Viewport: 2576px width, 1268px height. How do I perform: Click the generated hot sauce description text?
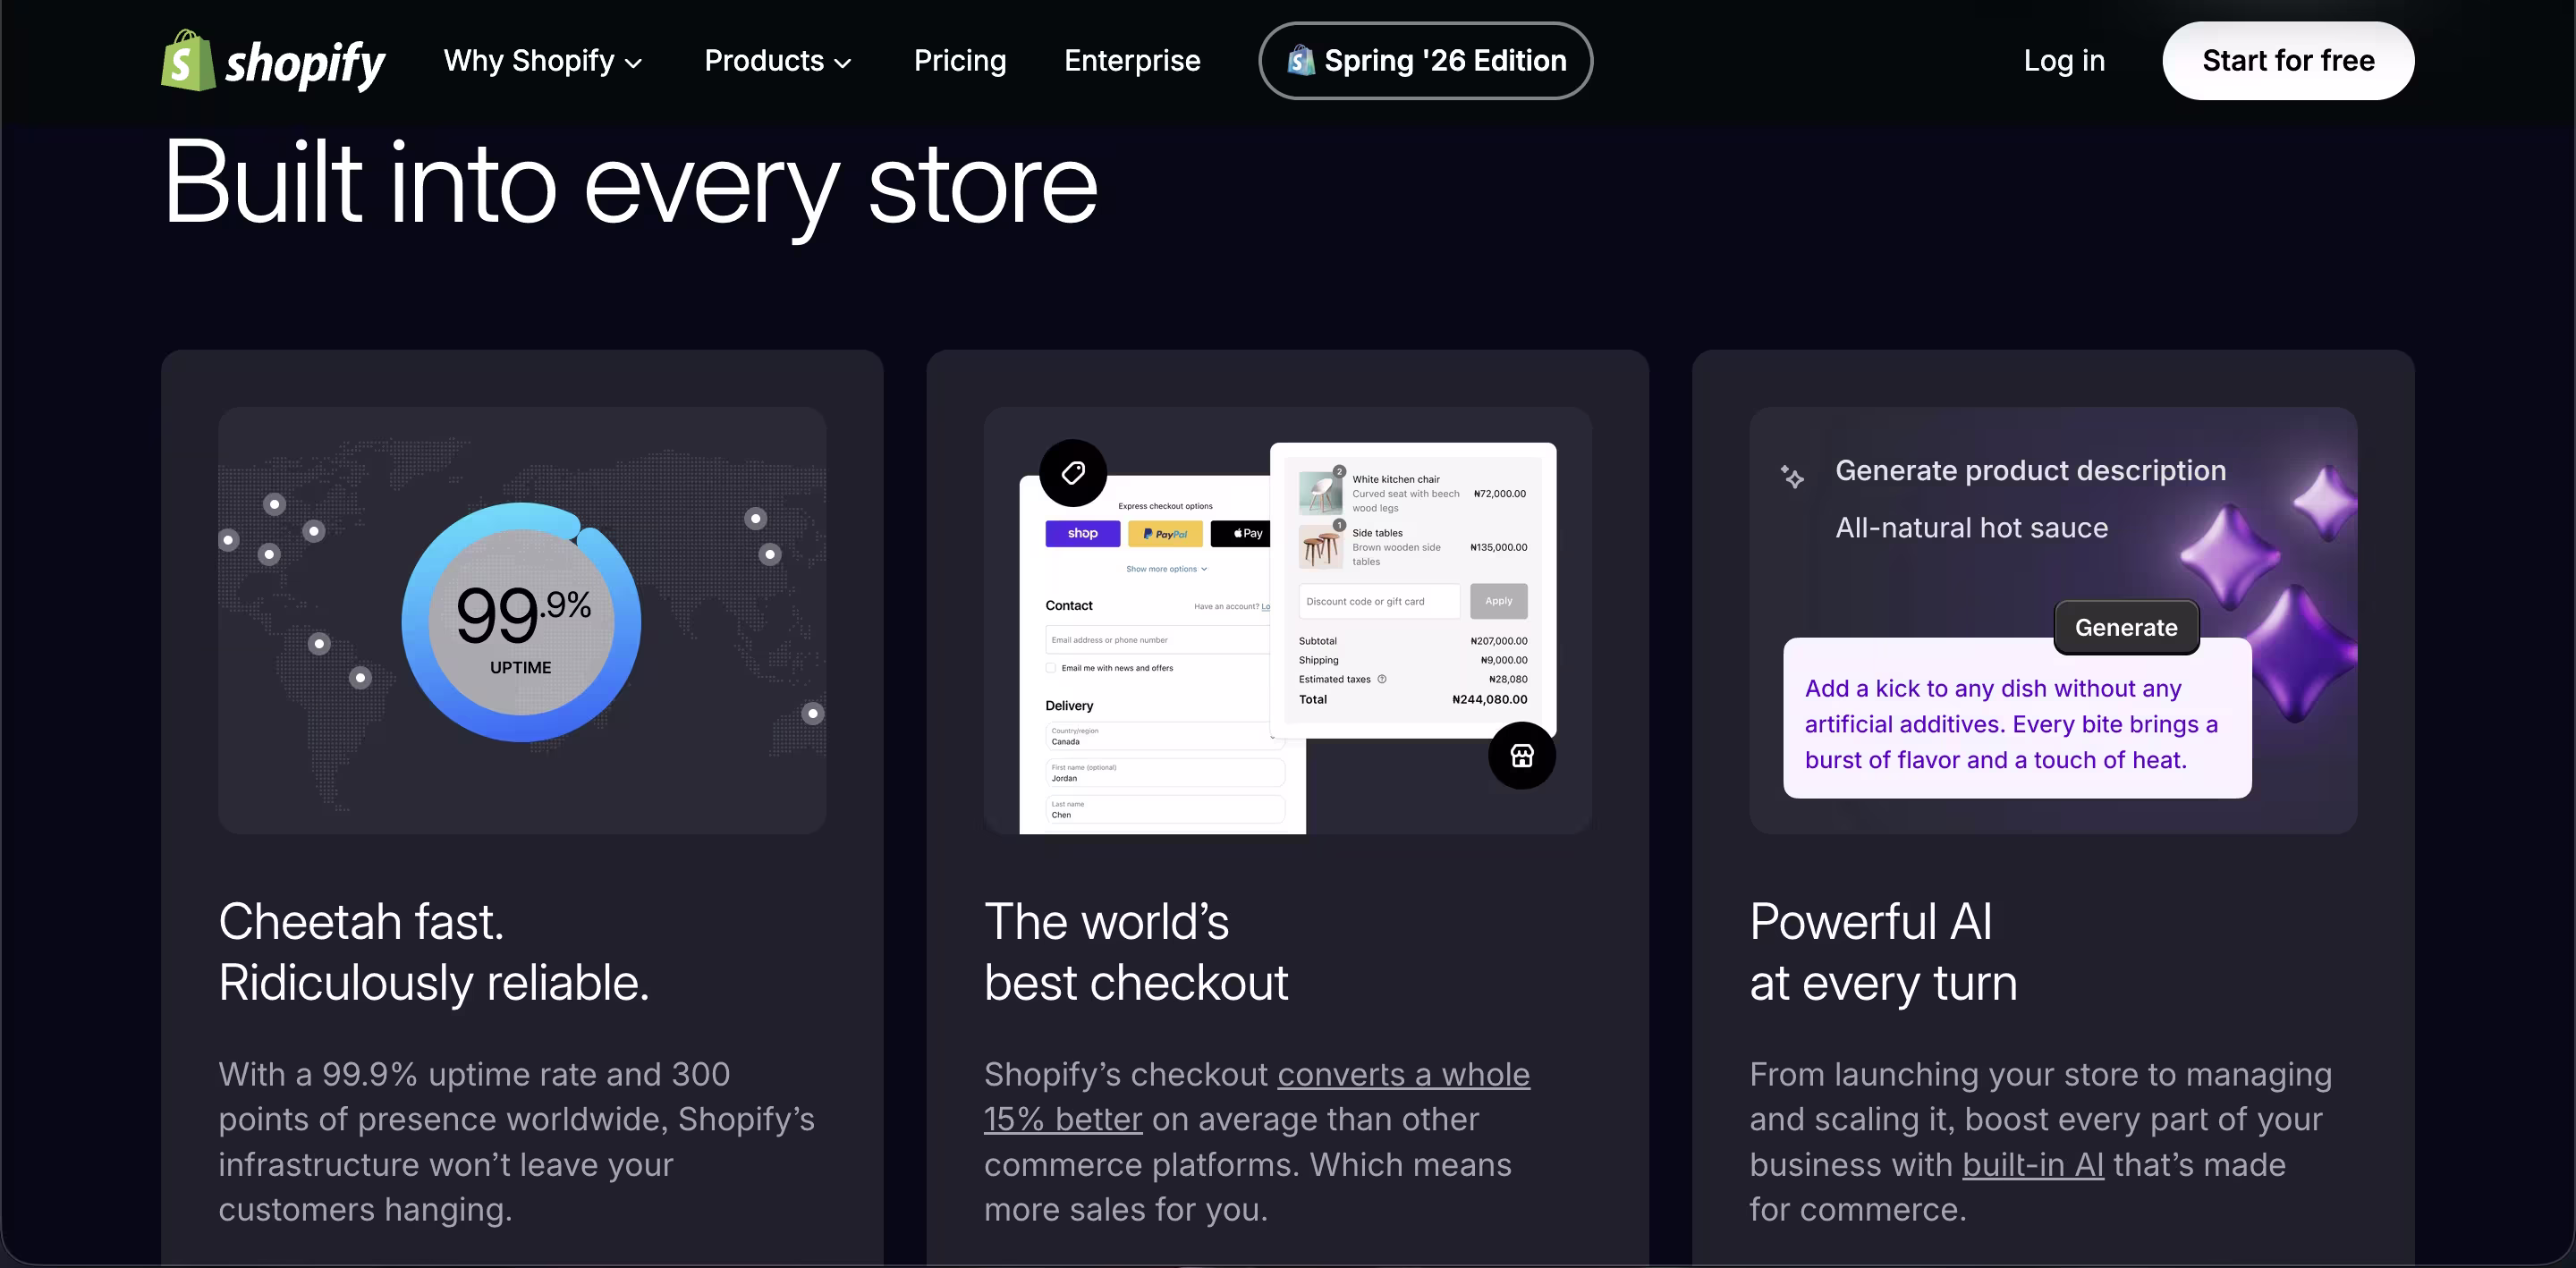(2010, 724)
